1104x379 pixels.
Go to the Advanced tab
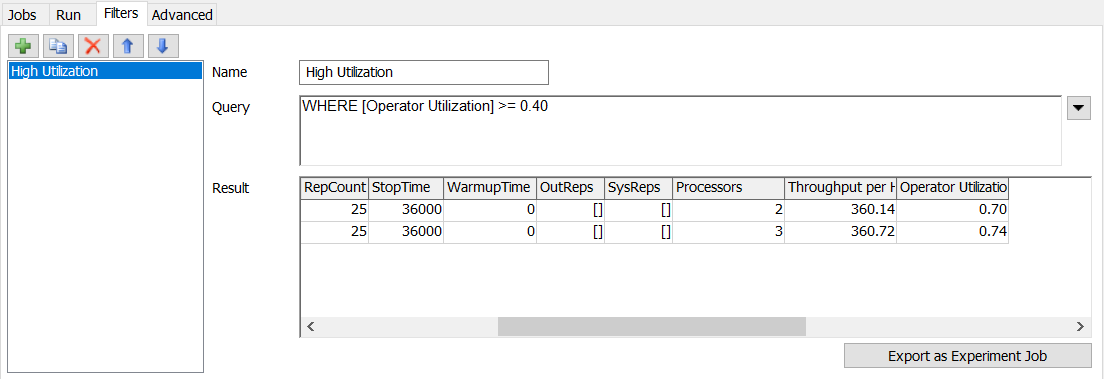pos(182,15)
